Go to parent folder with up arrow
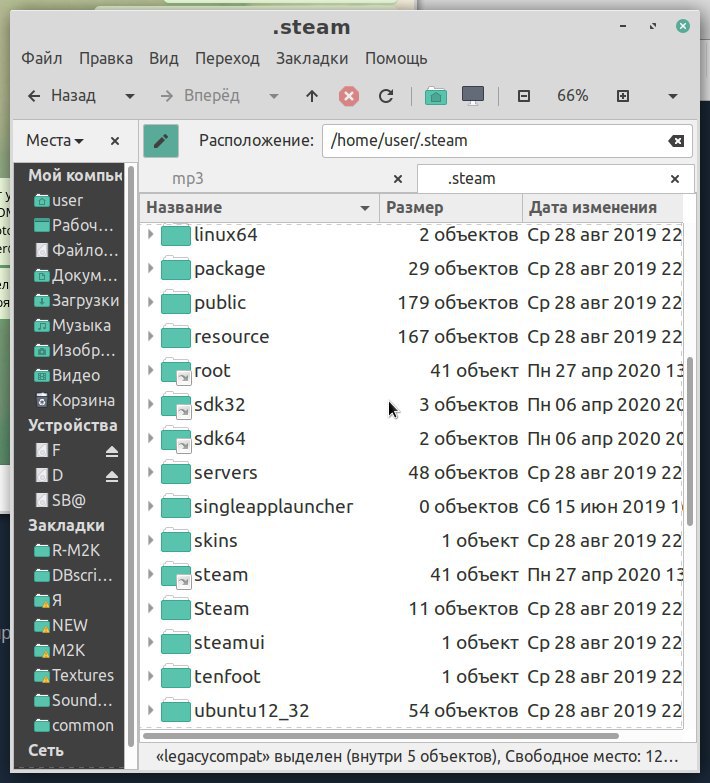710x783 pixels. pyautogui.click(x=312, y=96)
